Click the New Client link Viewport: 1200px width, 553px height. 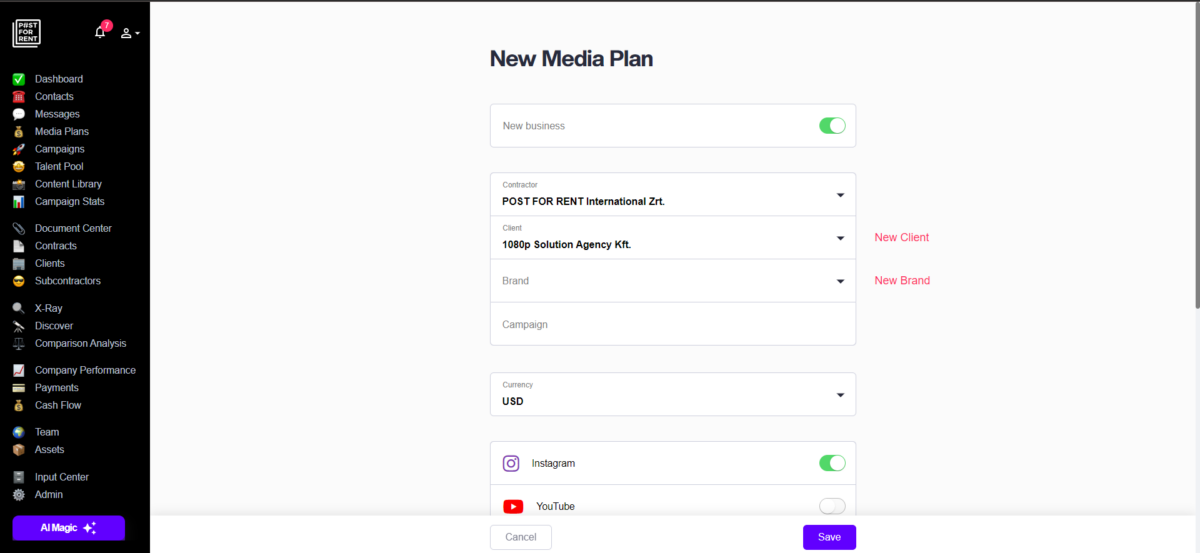coord(901,238)
